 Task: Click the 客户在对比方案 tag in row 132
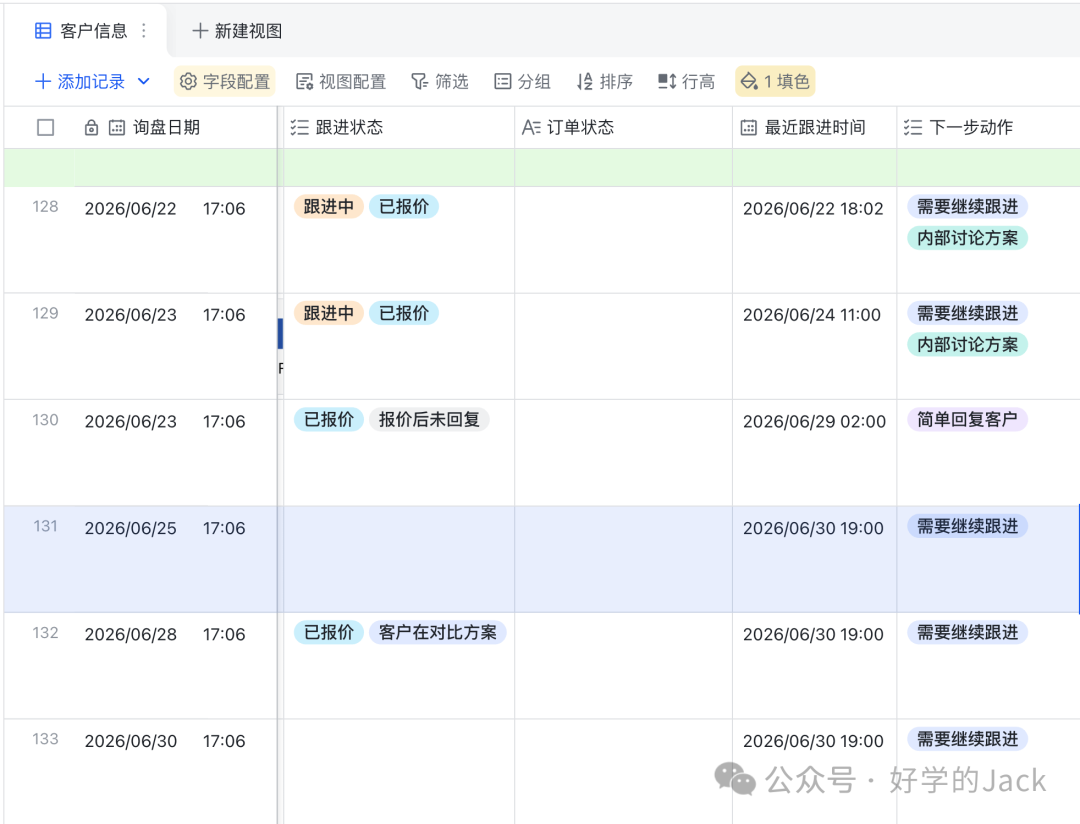click(437, 632)
